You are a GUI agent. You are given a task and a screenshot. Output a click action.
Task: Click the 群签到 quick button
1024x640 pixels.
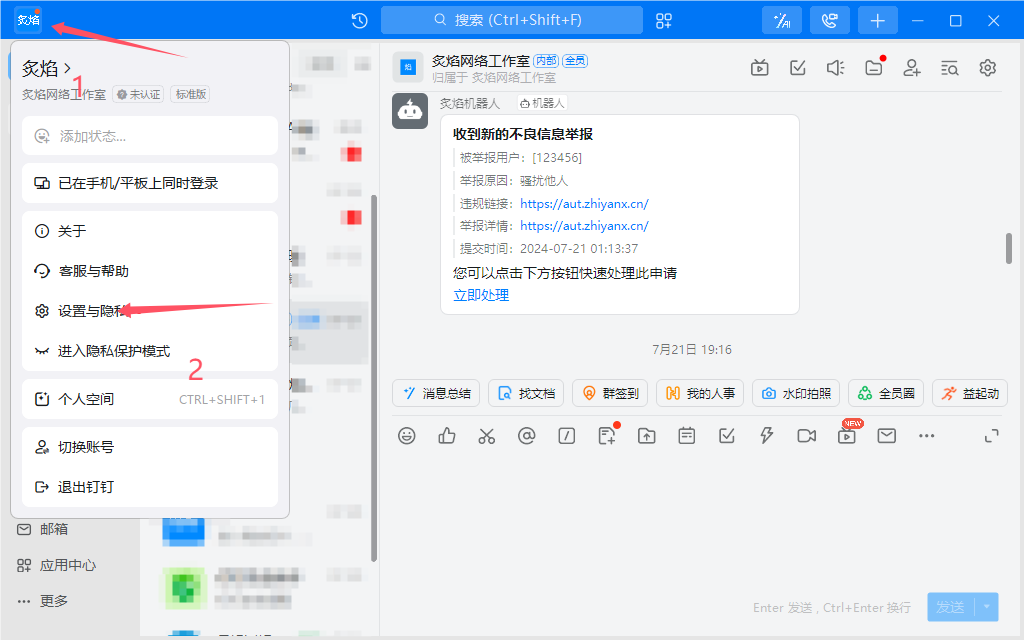(610, 393)
